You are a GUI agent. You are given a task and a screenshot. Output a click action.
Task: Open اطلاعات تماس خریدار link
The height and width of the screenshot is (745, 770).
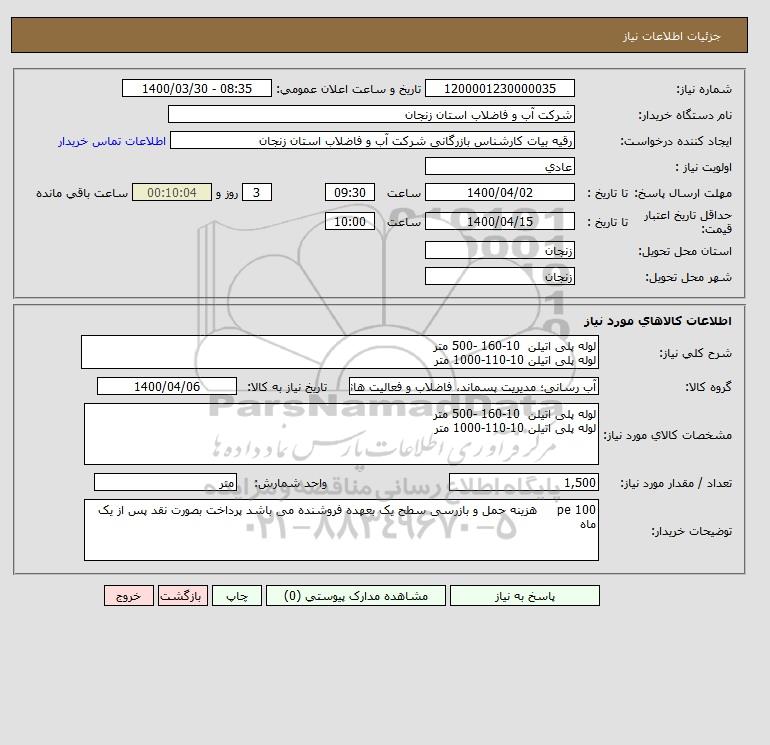click(112, 141)
